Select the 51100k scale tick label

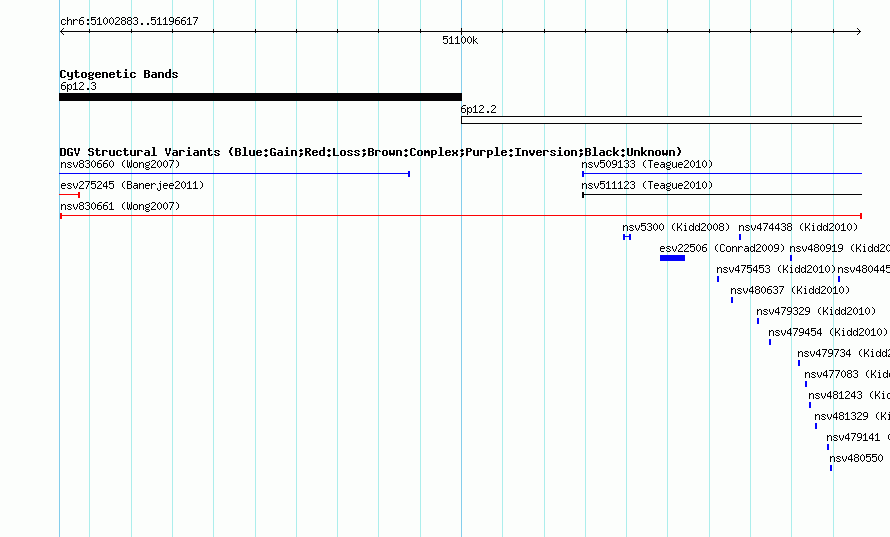pos(460,40)
